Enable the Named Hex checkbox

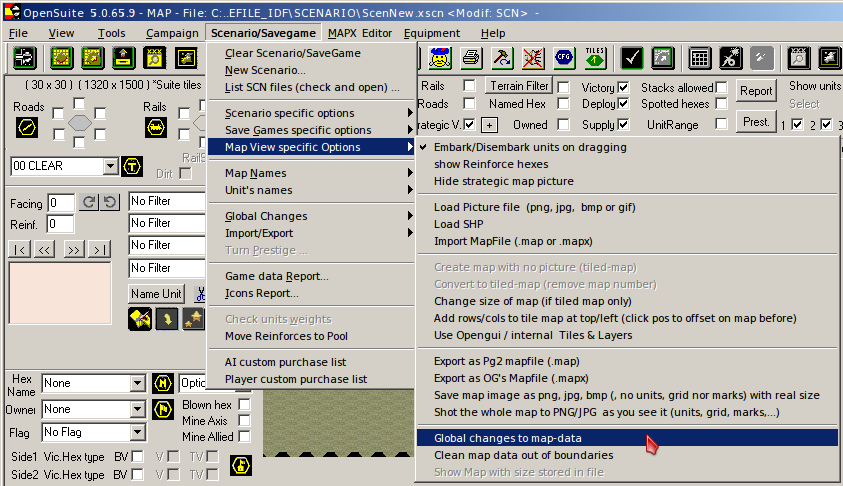pyautogui.click(x=563, y=103)
